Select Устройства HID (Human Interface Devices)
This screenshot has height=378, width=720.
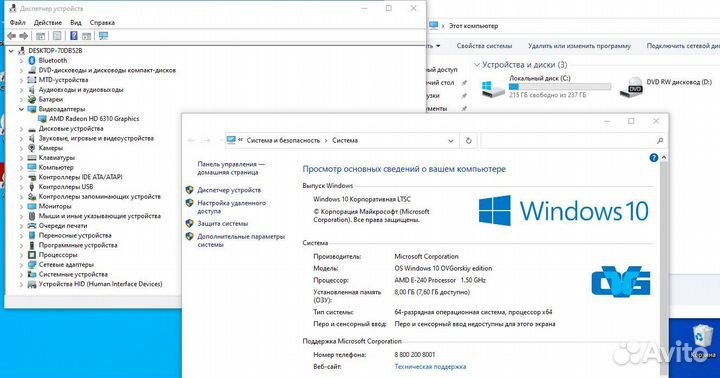(x=100, y=284)
